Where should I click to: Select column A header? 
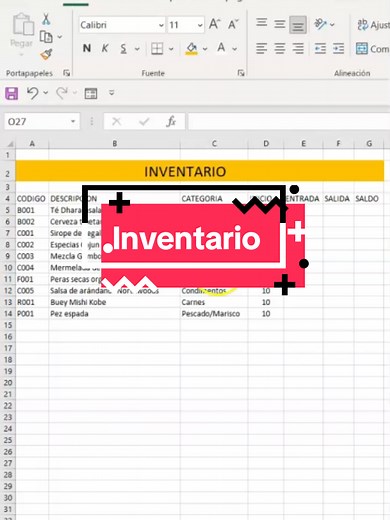[32, 144]
